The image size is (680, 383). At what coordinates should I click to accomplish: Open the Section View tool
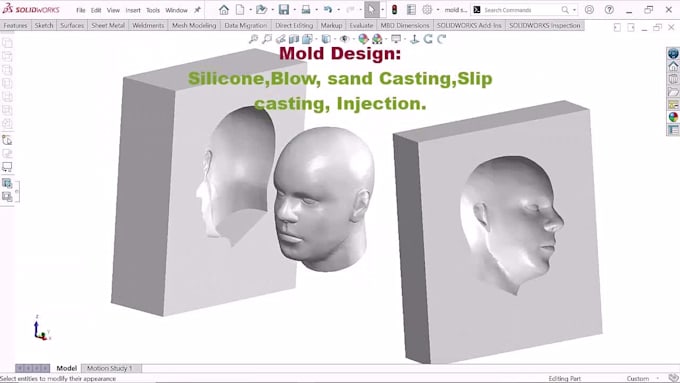coord(294,39)
